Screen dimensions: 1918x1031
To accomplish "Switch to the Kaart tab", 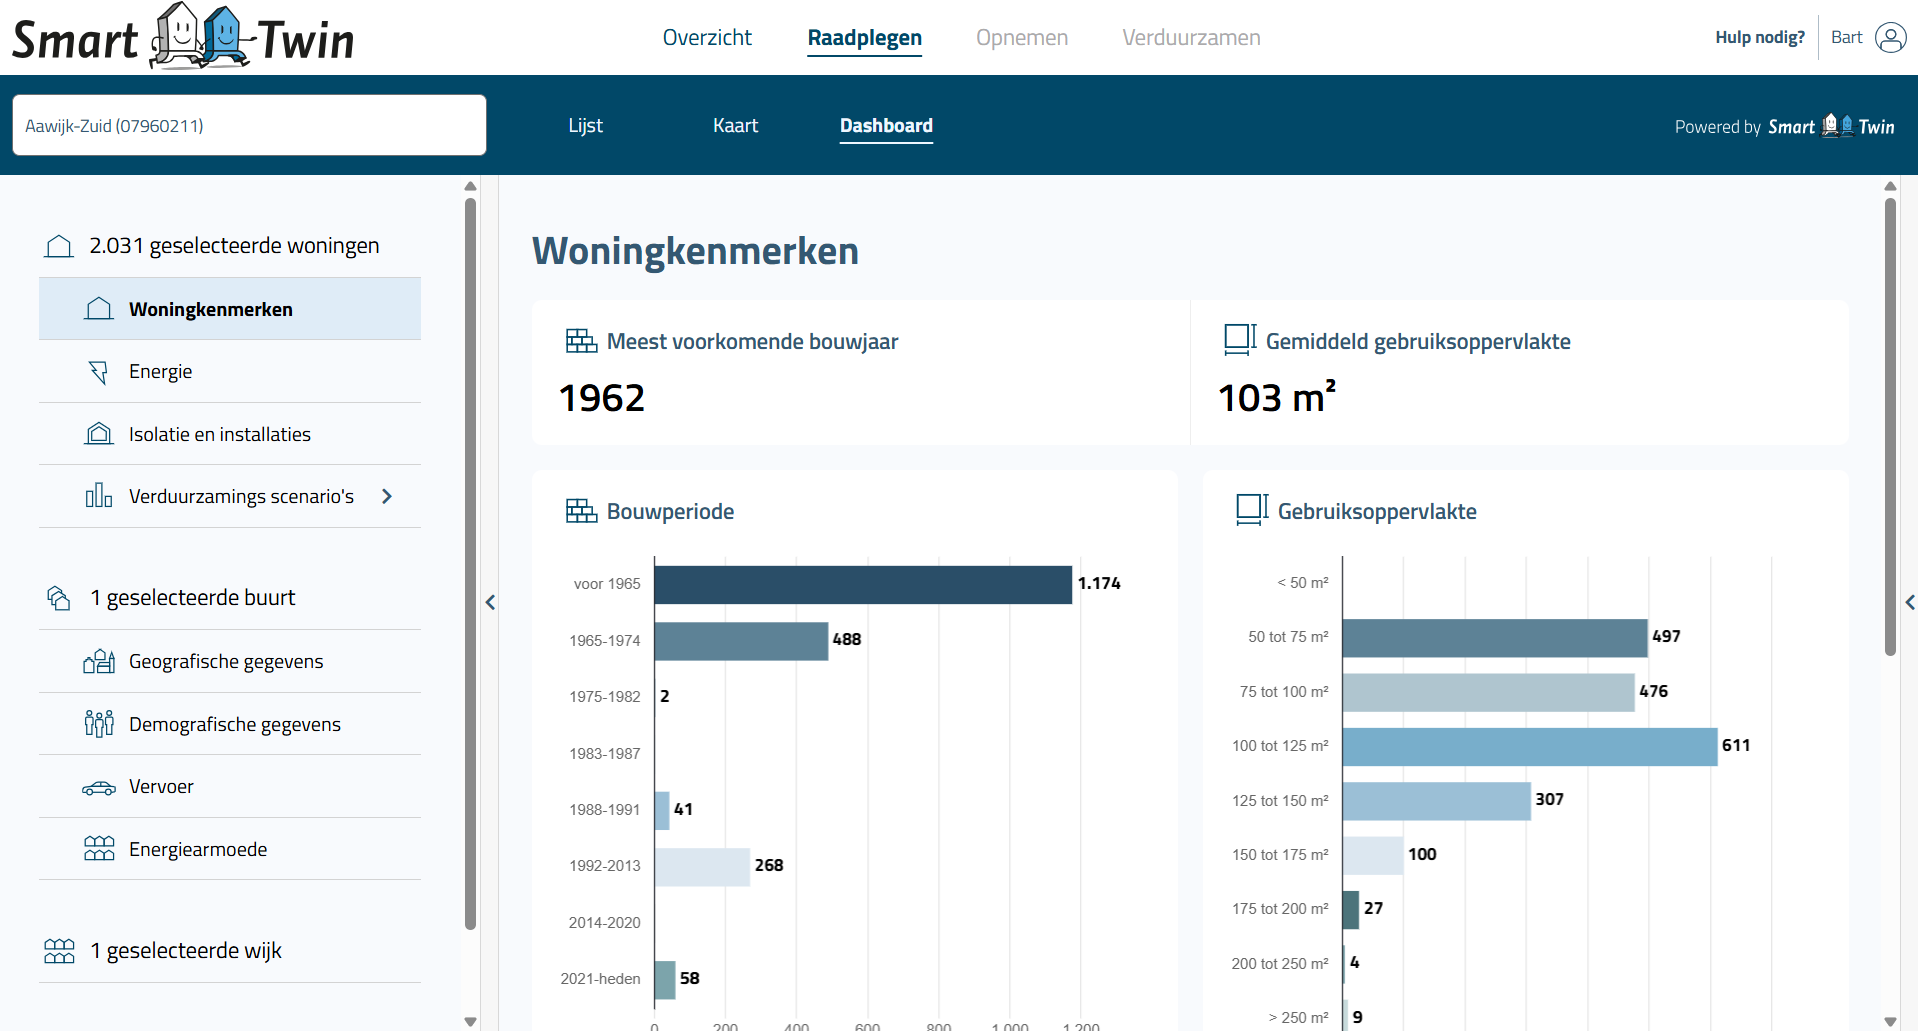I will [x=735, y=126].
